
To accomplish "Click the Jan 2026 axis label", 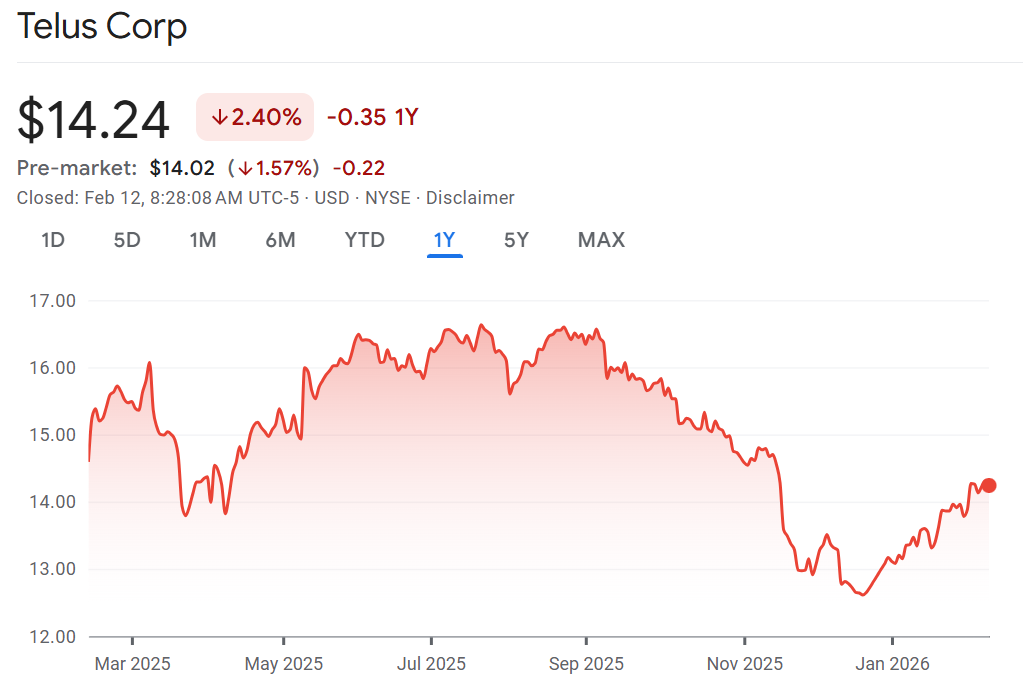I will [893, 663].
